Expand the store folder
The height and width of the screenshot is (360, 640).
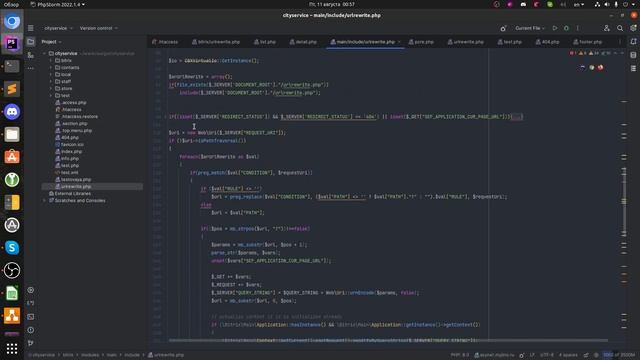51,88
